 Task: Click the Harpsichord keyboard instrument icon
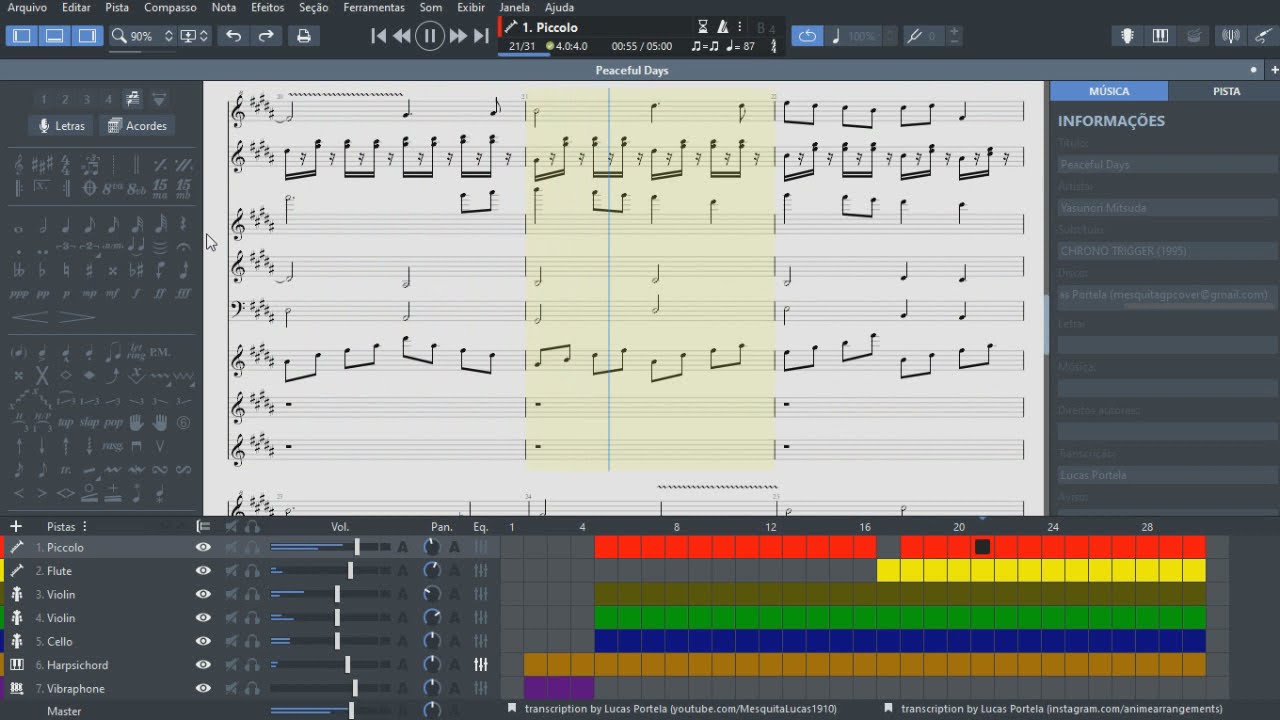coord(17,665)
